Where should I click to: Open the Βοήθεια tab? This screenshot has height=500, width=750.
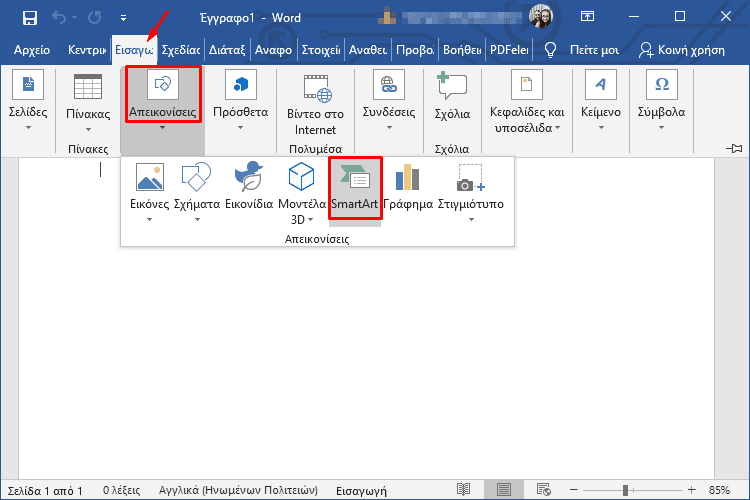tap(462, 50)
